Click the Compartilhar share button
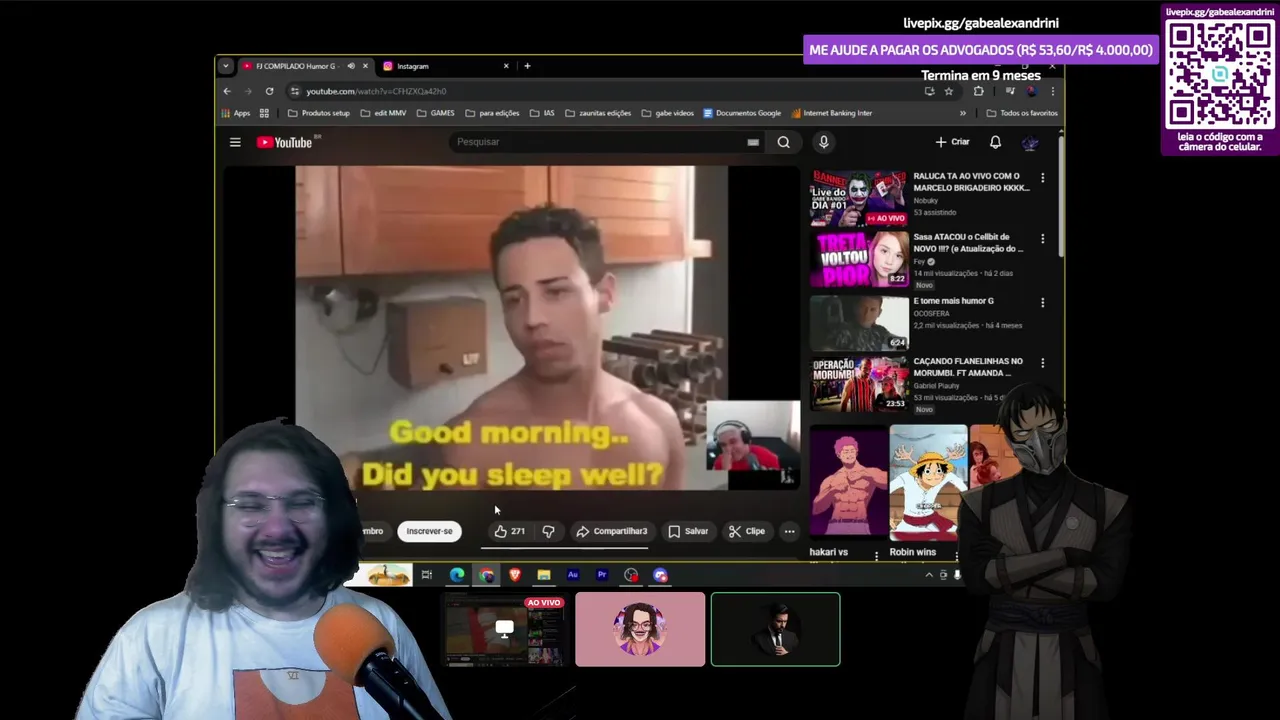 click(x=612, y=531)
